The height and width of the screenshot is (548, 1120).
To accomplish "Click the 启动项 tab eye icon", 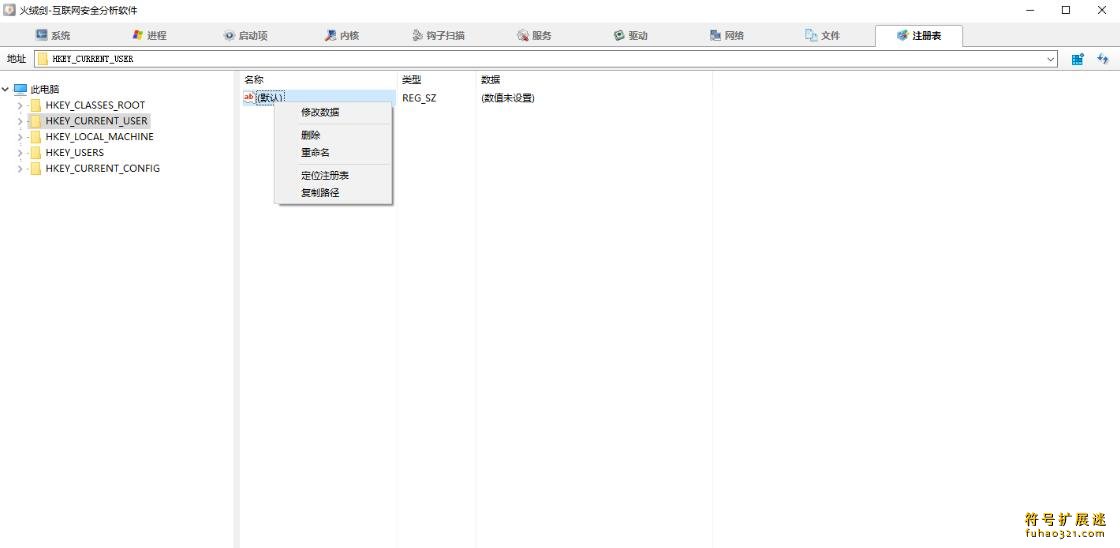I will (229, 35).
